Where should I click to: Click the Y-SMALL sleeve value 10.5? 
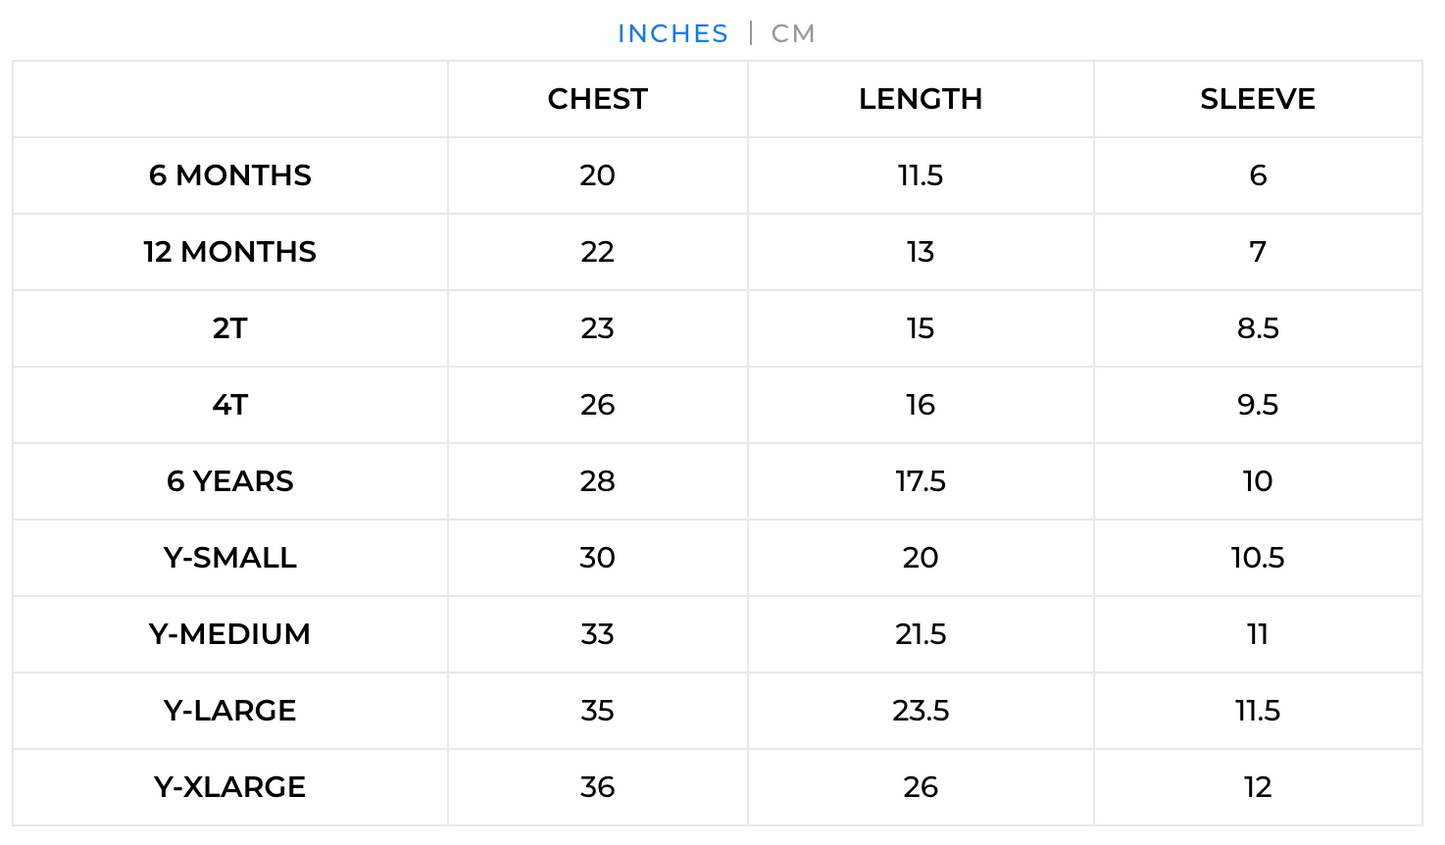click(1258, 558)
